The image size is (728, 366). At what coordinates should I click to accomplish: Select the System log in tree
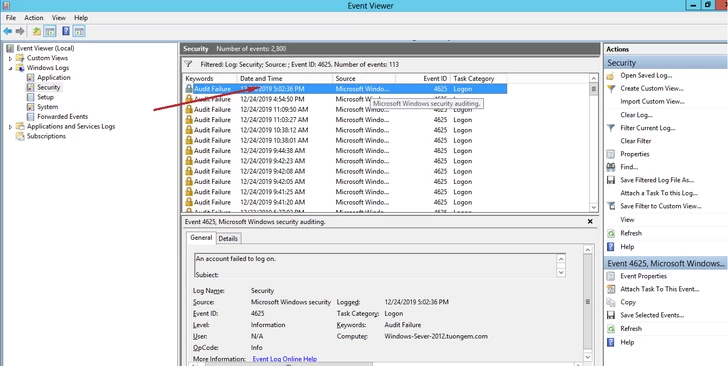tap(47, 107)
